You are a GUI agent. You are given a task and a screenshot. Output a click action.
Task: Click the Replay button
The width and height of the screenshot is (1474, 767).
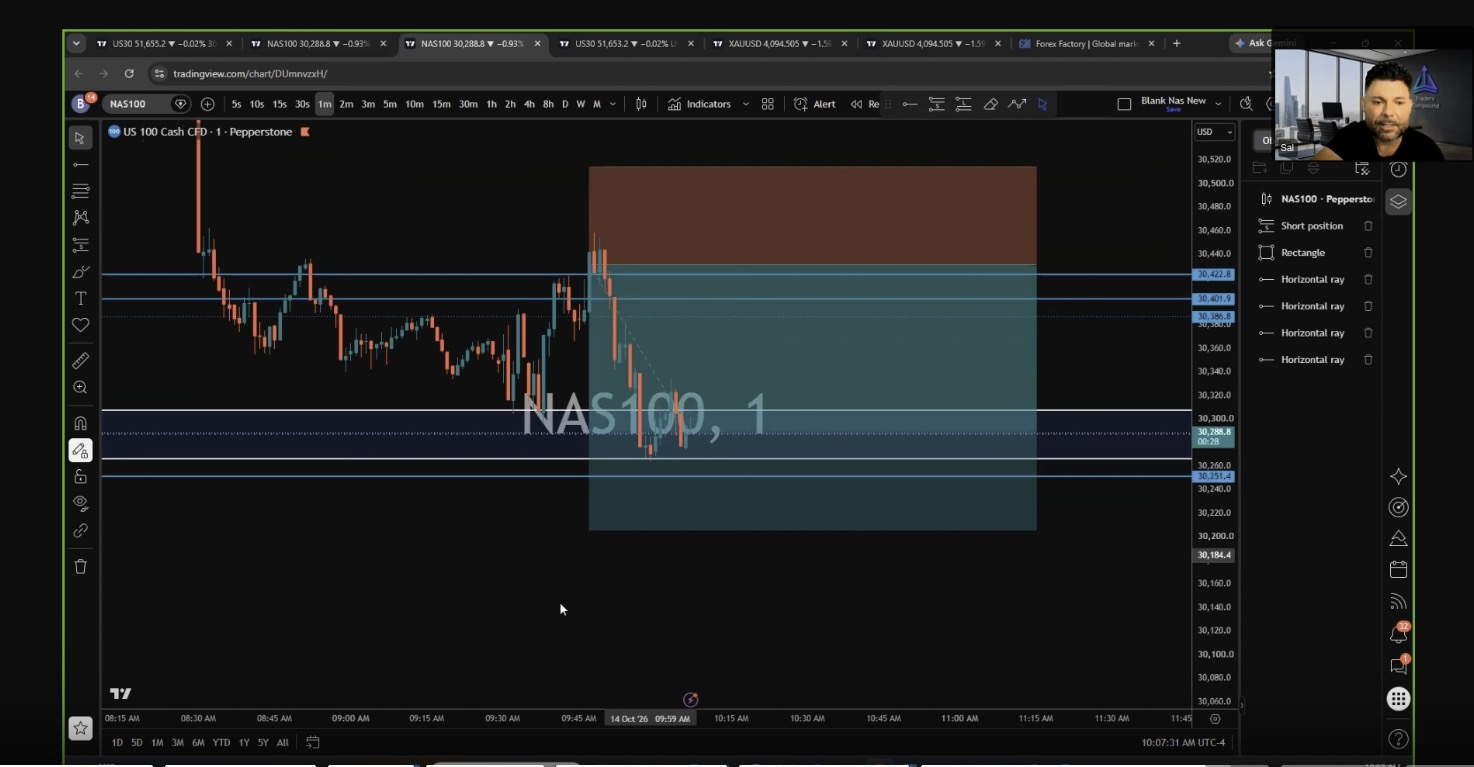click(864, 104)
